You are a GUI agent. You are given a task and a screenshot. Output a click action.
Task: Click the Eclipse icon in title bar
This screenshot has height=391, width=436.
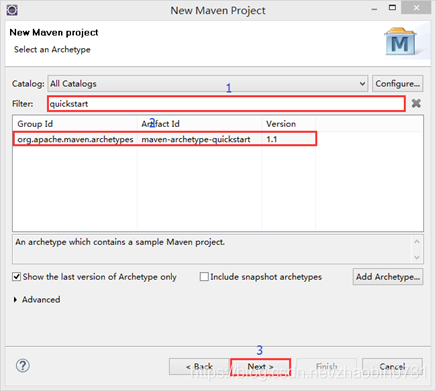12,10
